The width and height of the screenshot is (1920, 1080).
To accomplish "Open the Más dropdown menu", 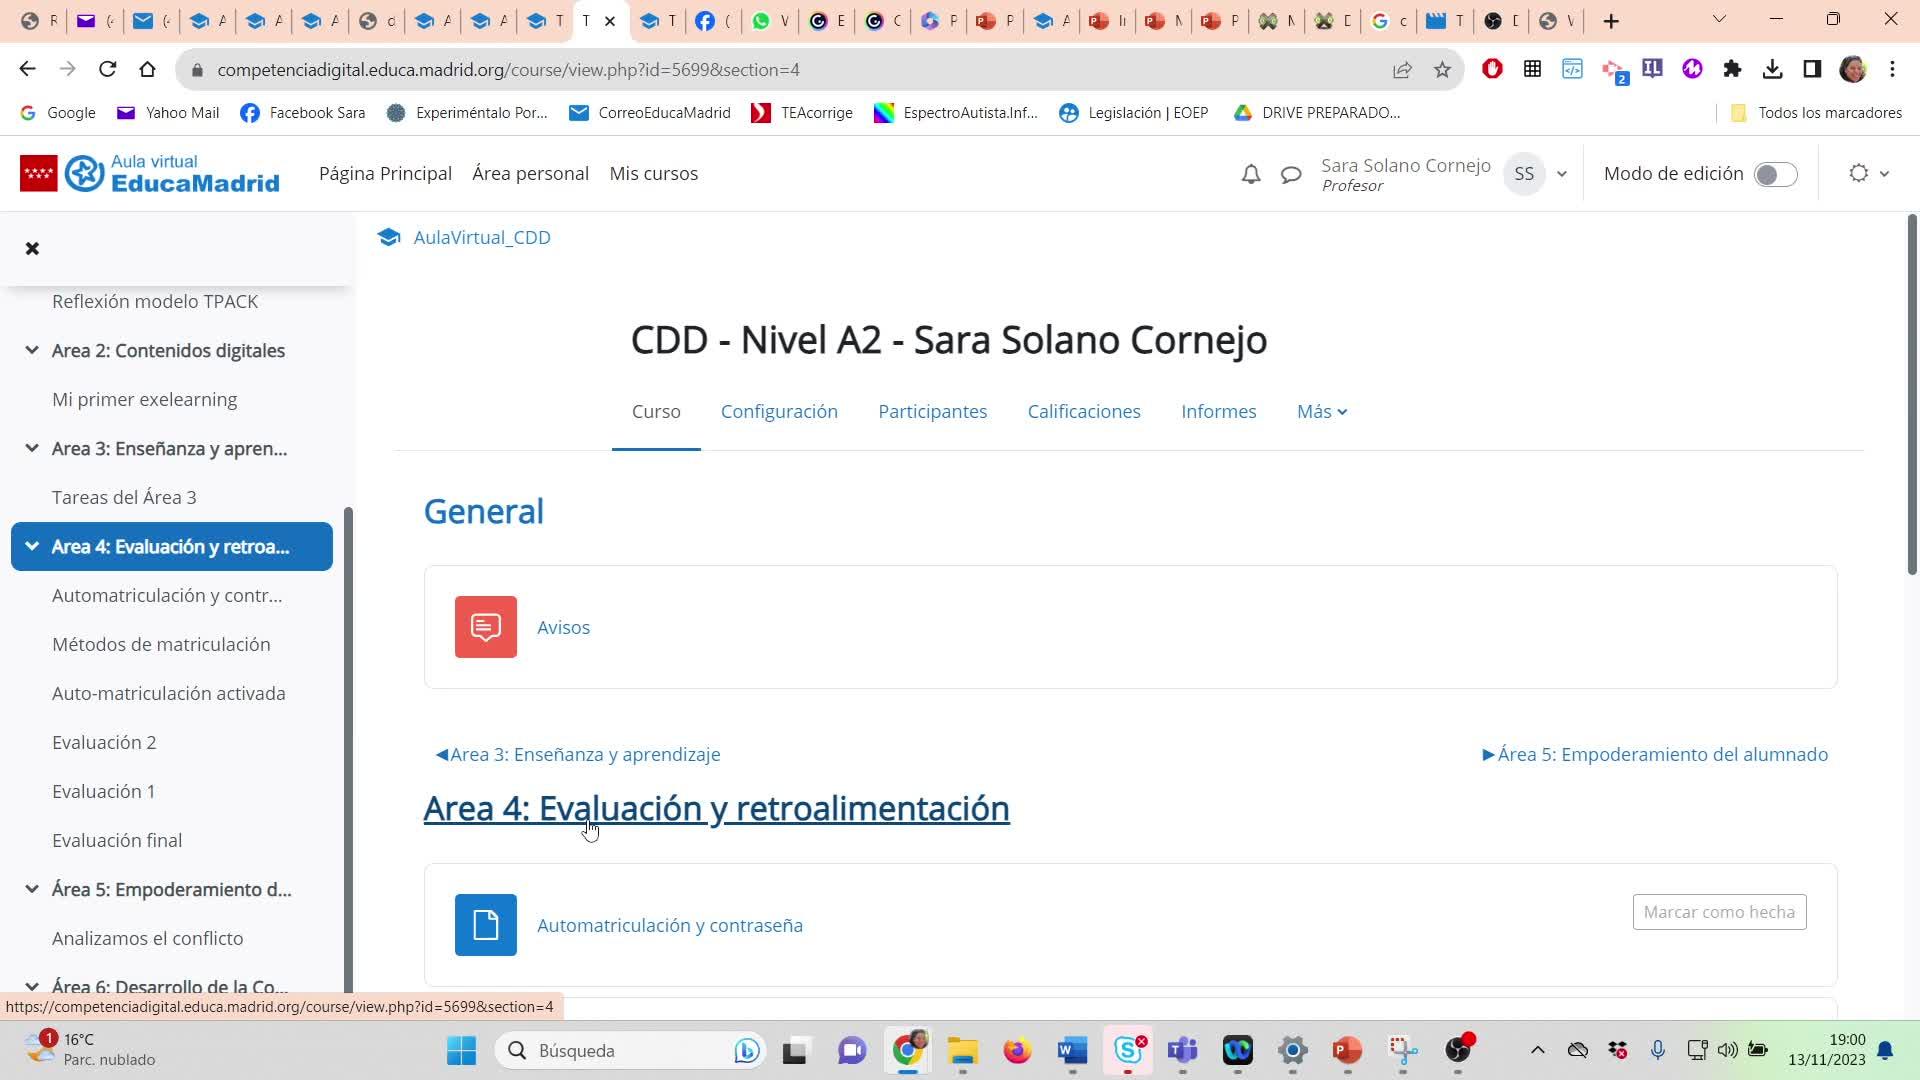I will point(1321,411).
